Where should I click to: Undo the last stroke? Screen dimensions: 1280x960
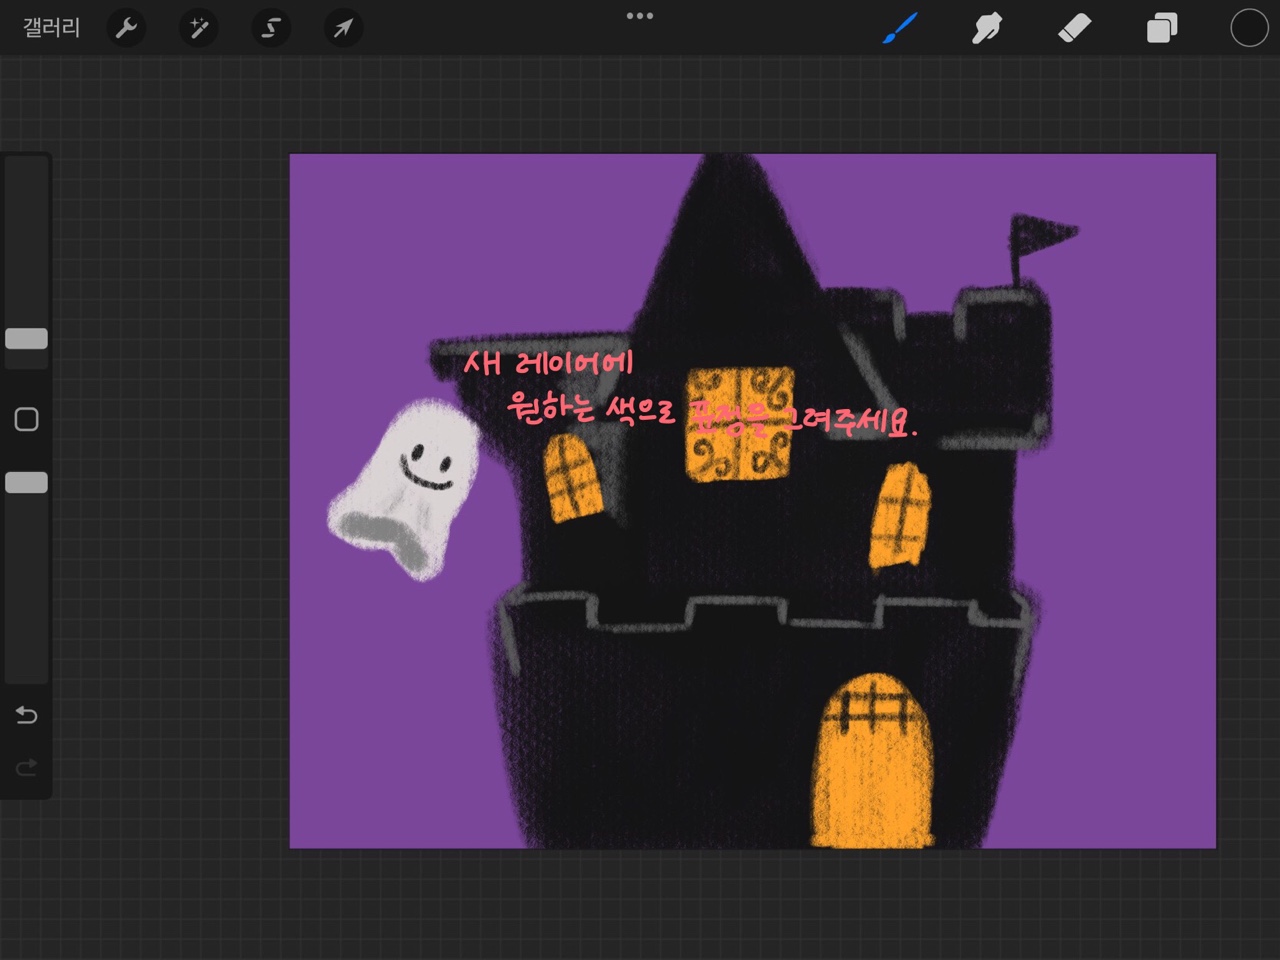(27, 715)
